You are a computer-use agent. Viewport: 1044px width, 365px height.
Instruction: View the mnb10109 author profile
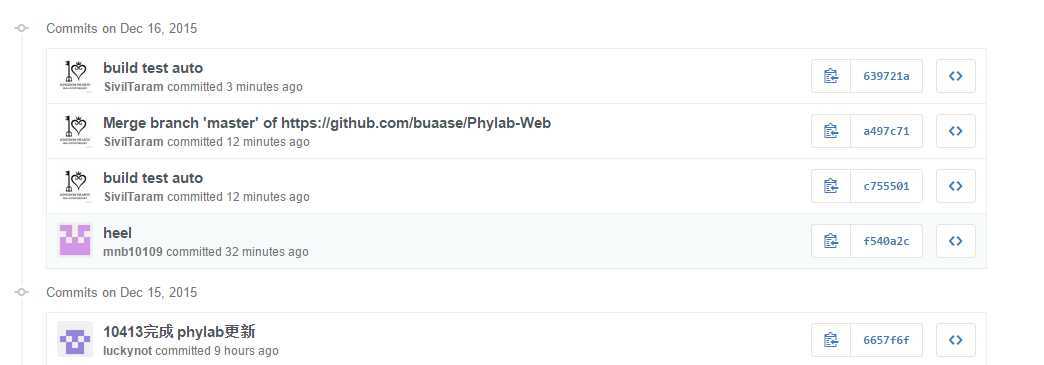point(133,252)
